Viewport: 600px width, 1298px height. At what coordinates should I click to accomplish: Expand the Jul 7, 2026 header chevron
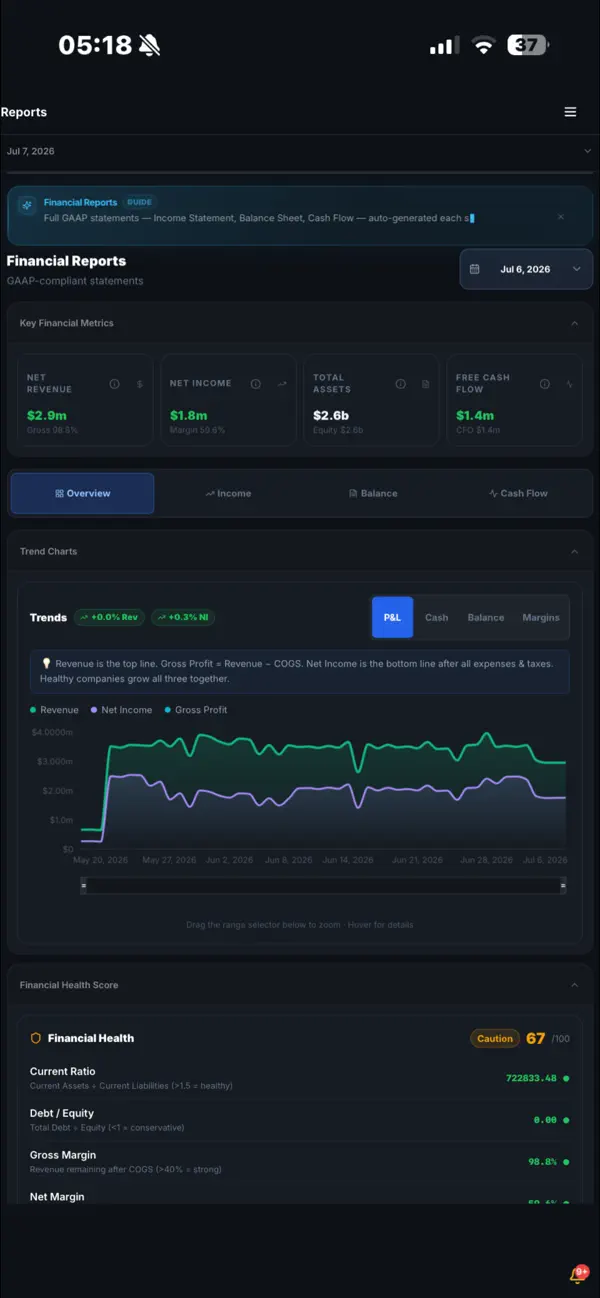pyautogui.click(x=587, y=151)
